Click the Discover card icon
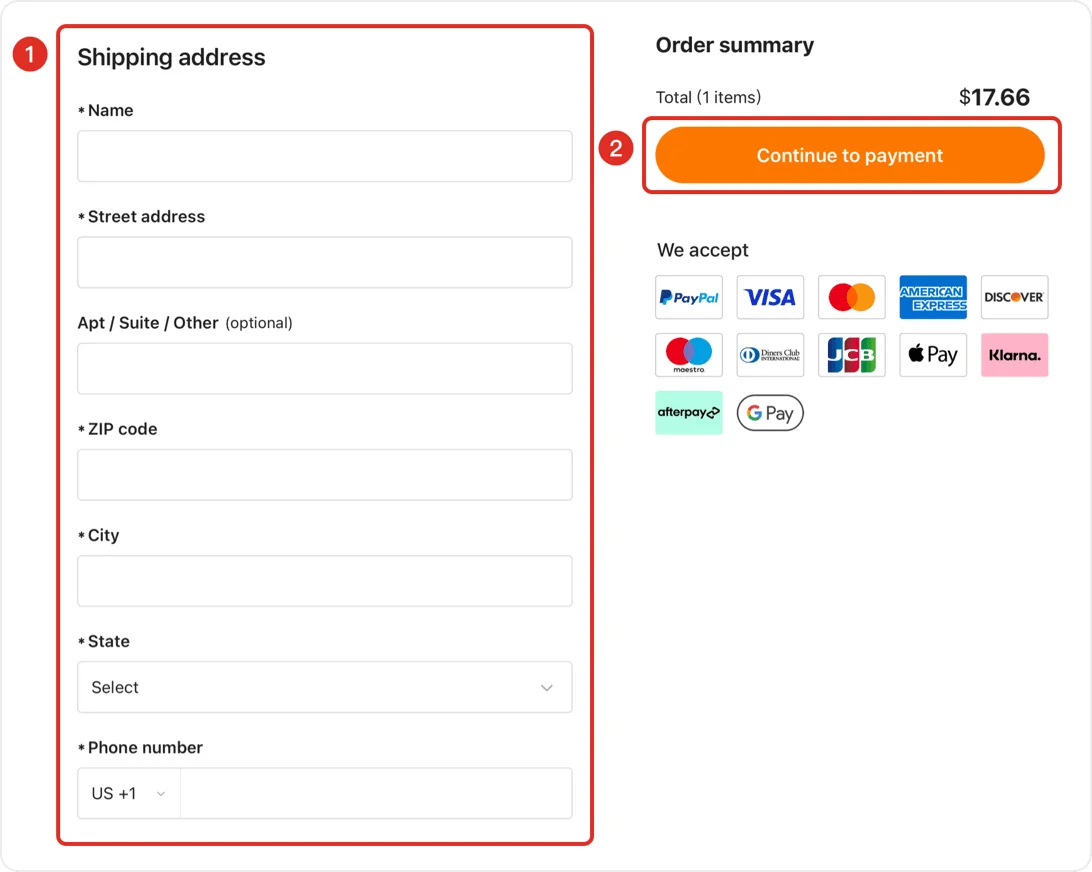The width and height of the screenshot is (1092, 872). point(1014,297)
